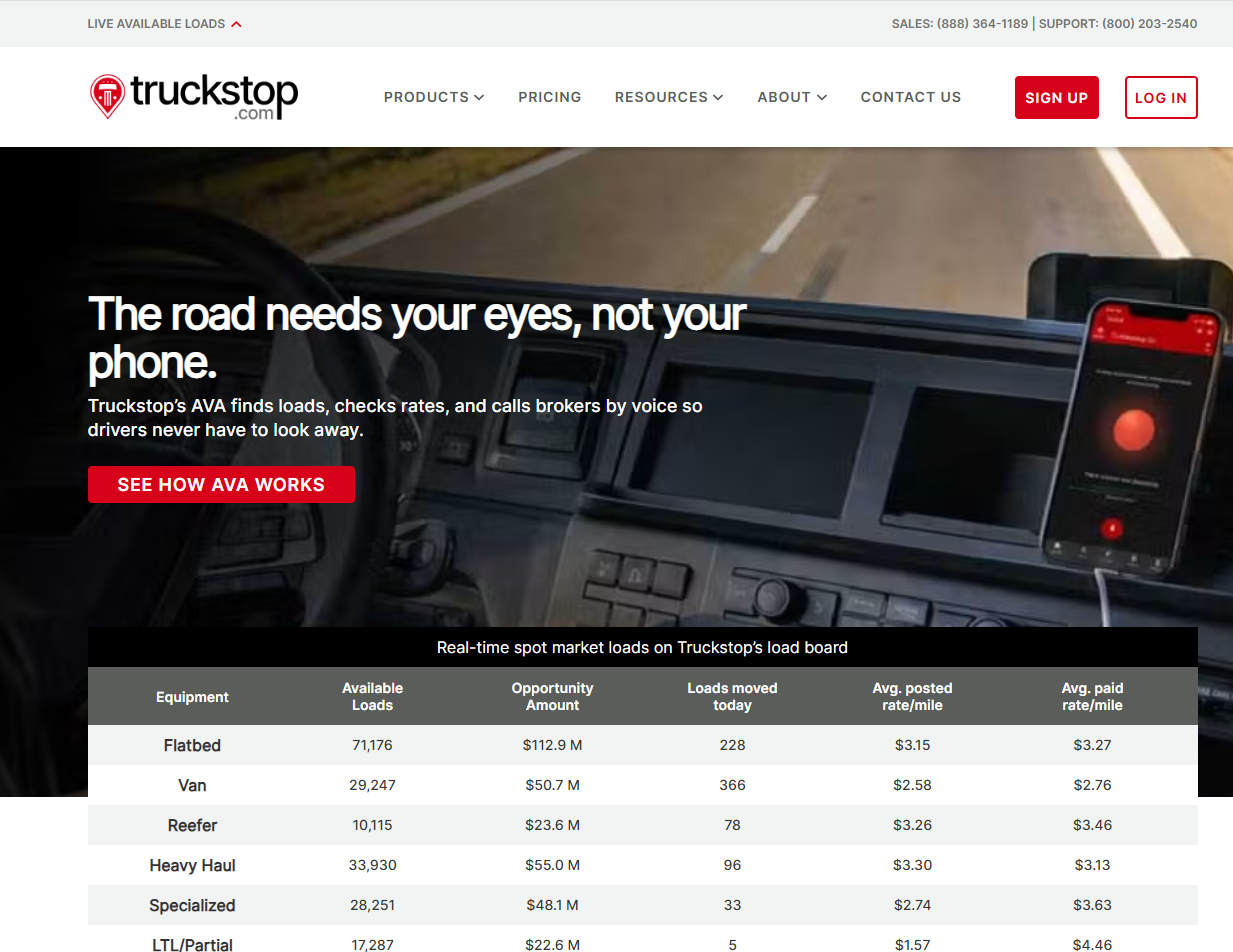Click the red Sign Up button
Viewport: 1233px width, 952px height.
[x=1057, y=98]
